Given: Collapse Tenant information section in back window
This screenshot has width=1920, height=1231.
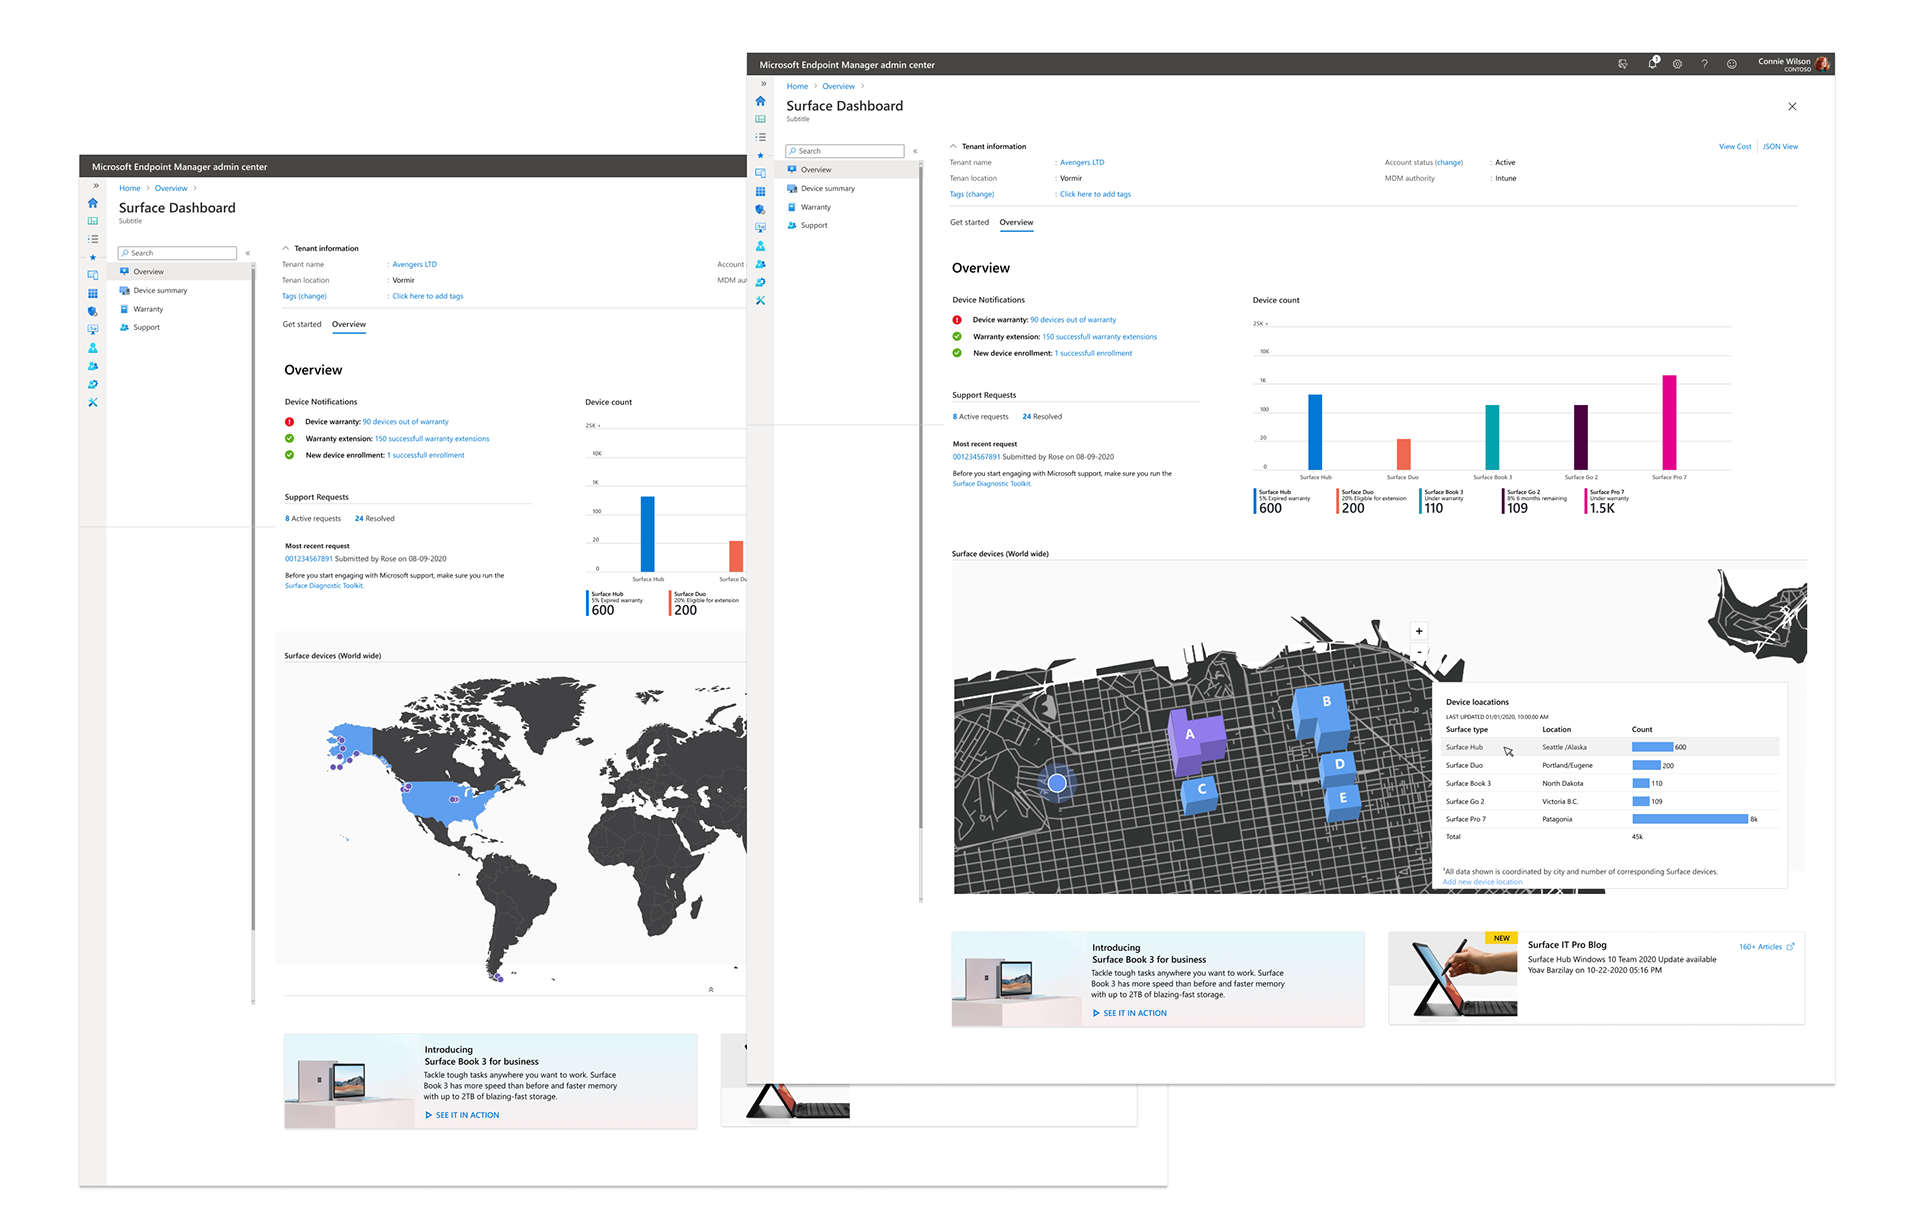Looking at the screenshot, I should (285, 248).
